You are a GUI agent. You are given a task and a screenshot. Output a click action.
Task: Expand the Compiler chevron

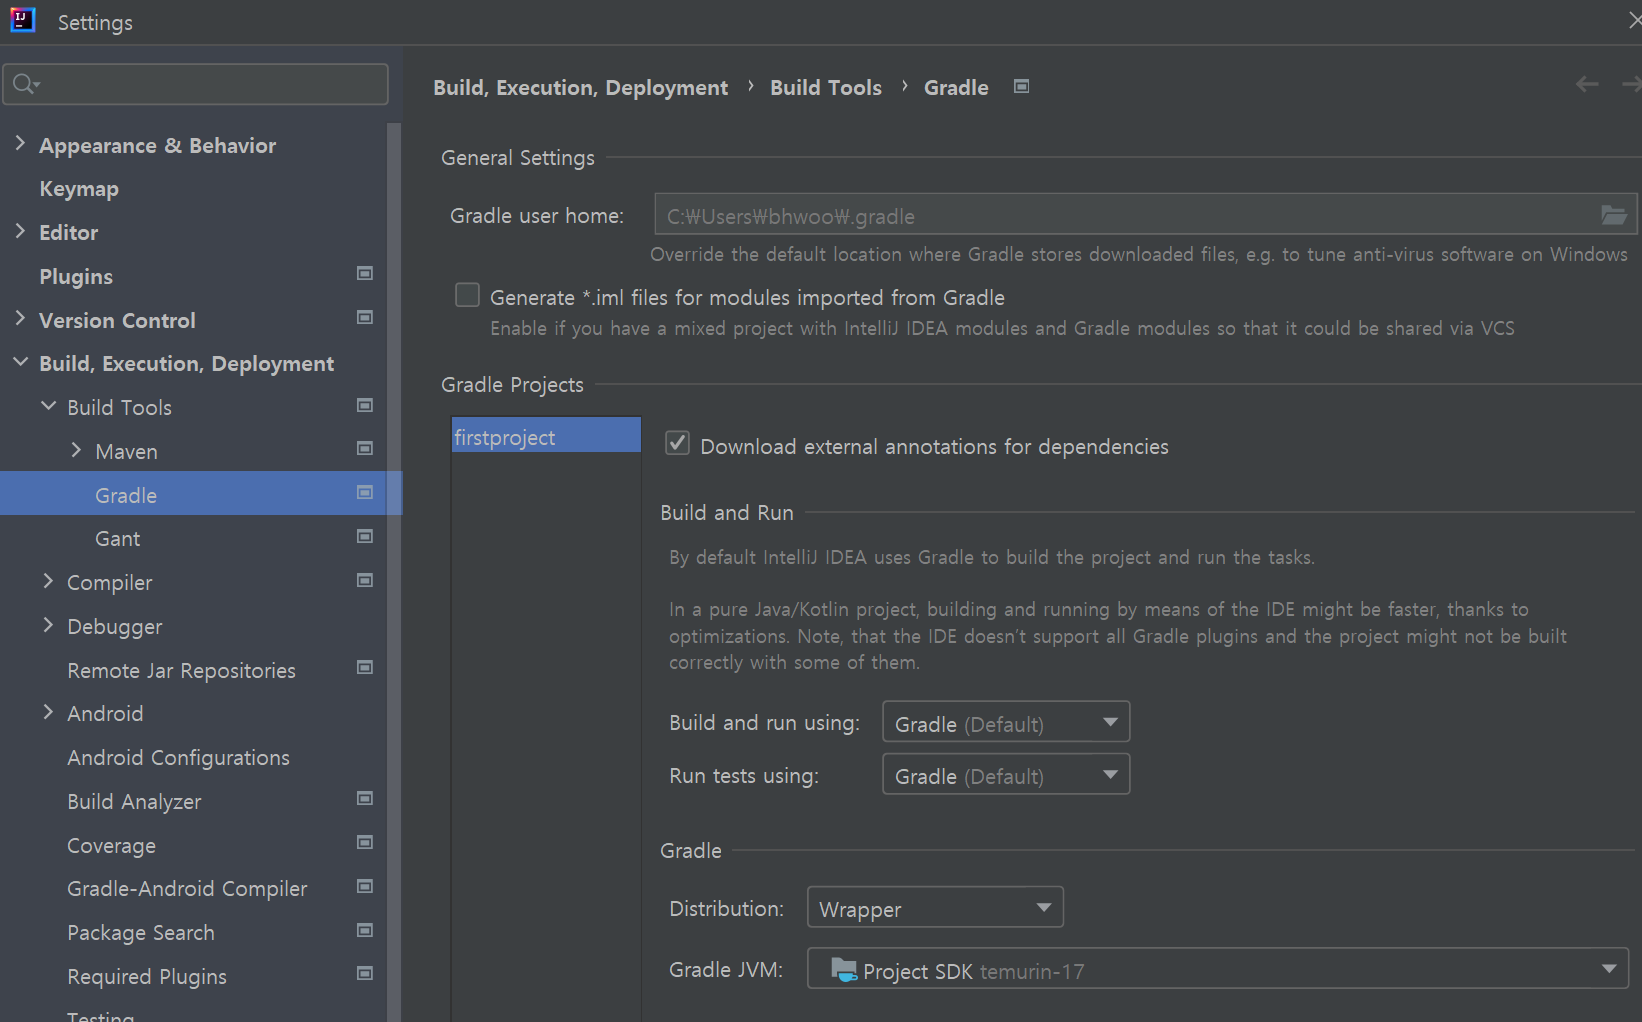coord(48,581)
